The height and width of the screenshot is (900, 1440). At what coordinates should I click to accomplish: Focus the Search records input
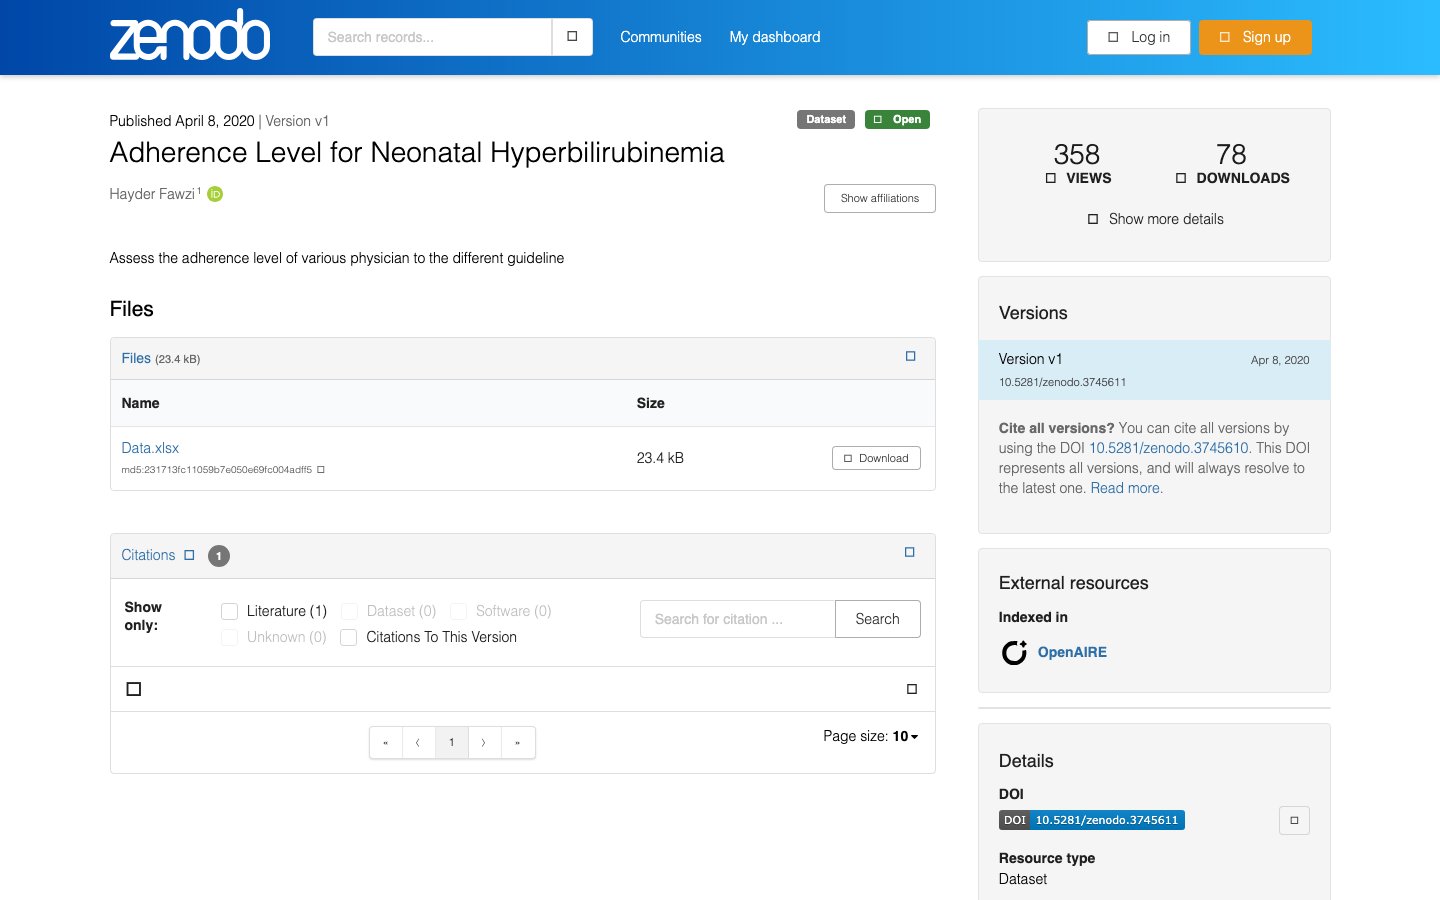click(x=432, y=37)
